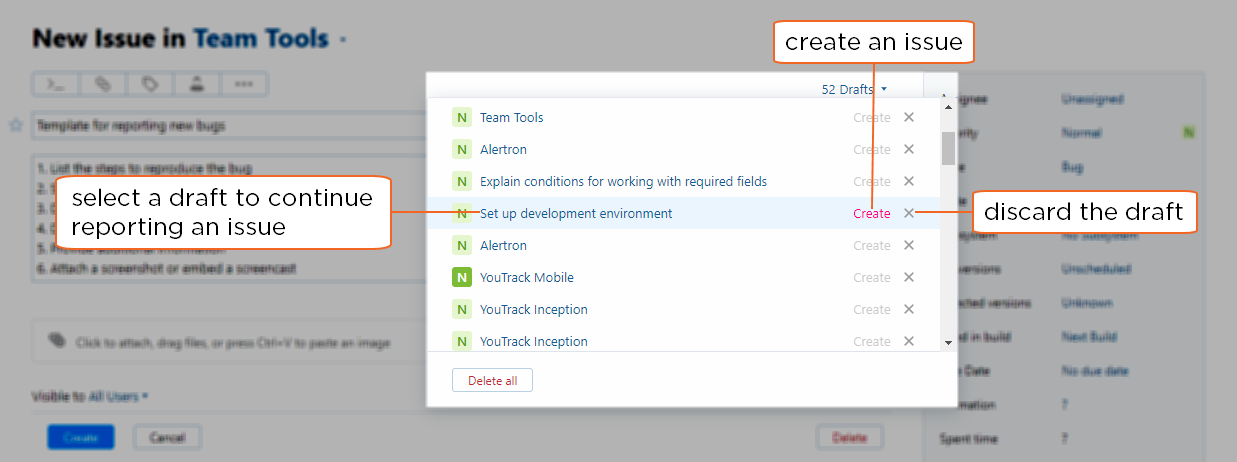This screenshot has height=462, width=1237.
Task: Open the command dialog toolbar icon
Action: [56, 84]
